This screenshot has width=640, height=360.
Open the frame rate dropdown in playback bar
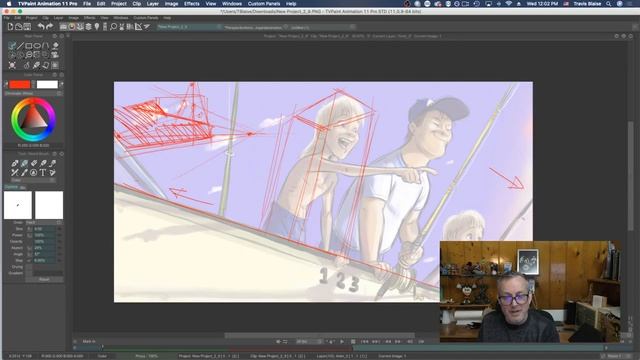[309, 341]
